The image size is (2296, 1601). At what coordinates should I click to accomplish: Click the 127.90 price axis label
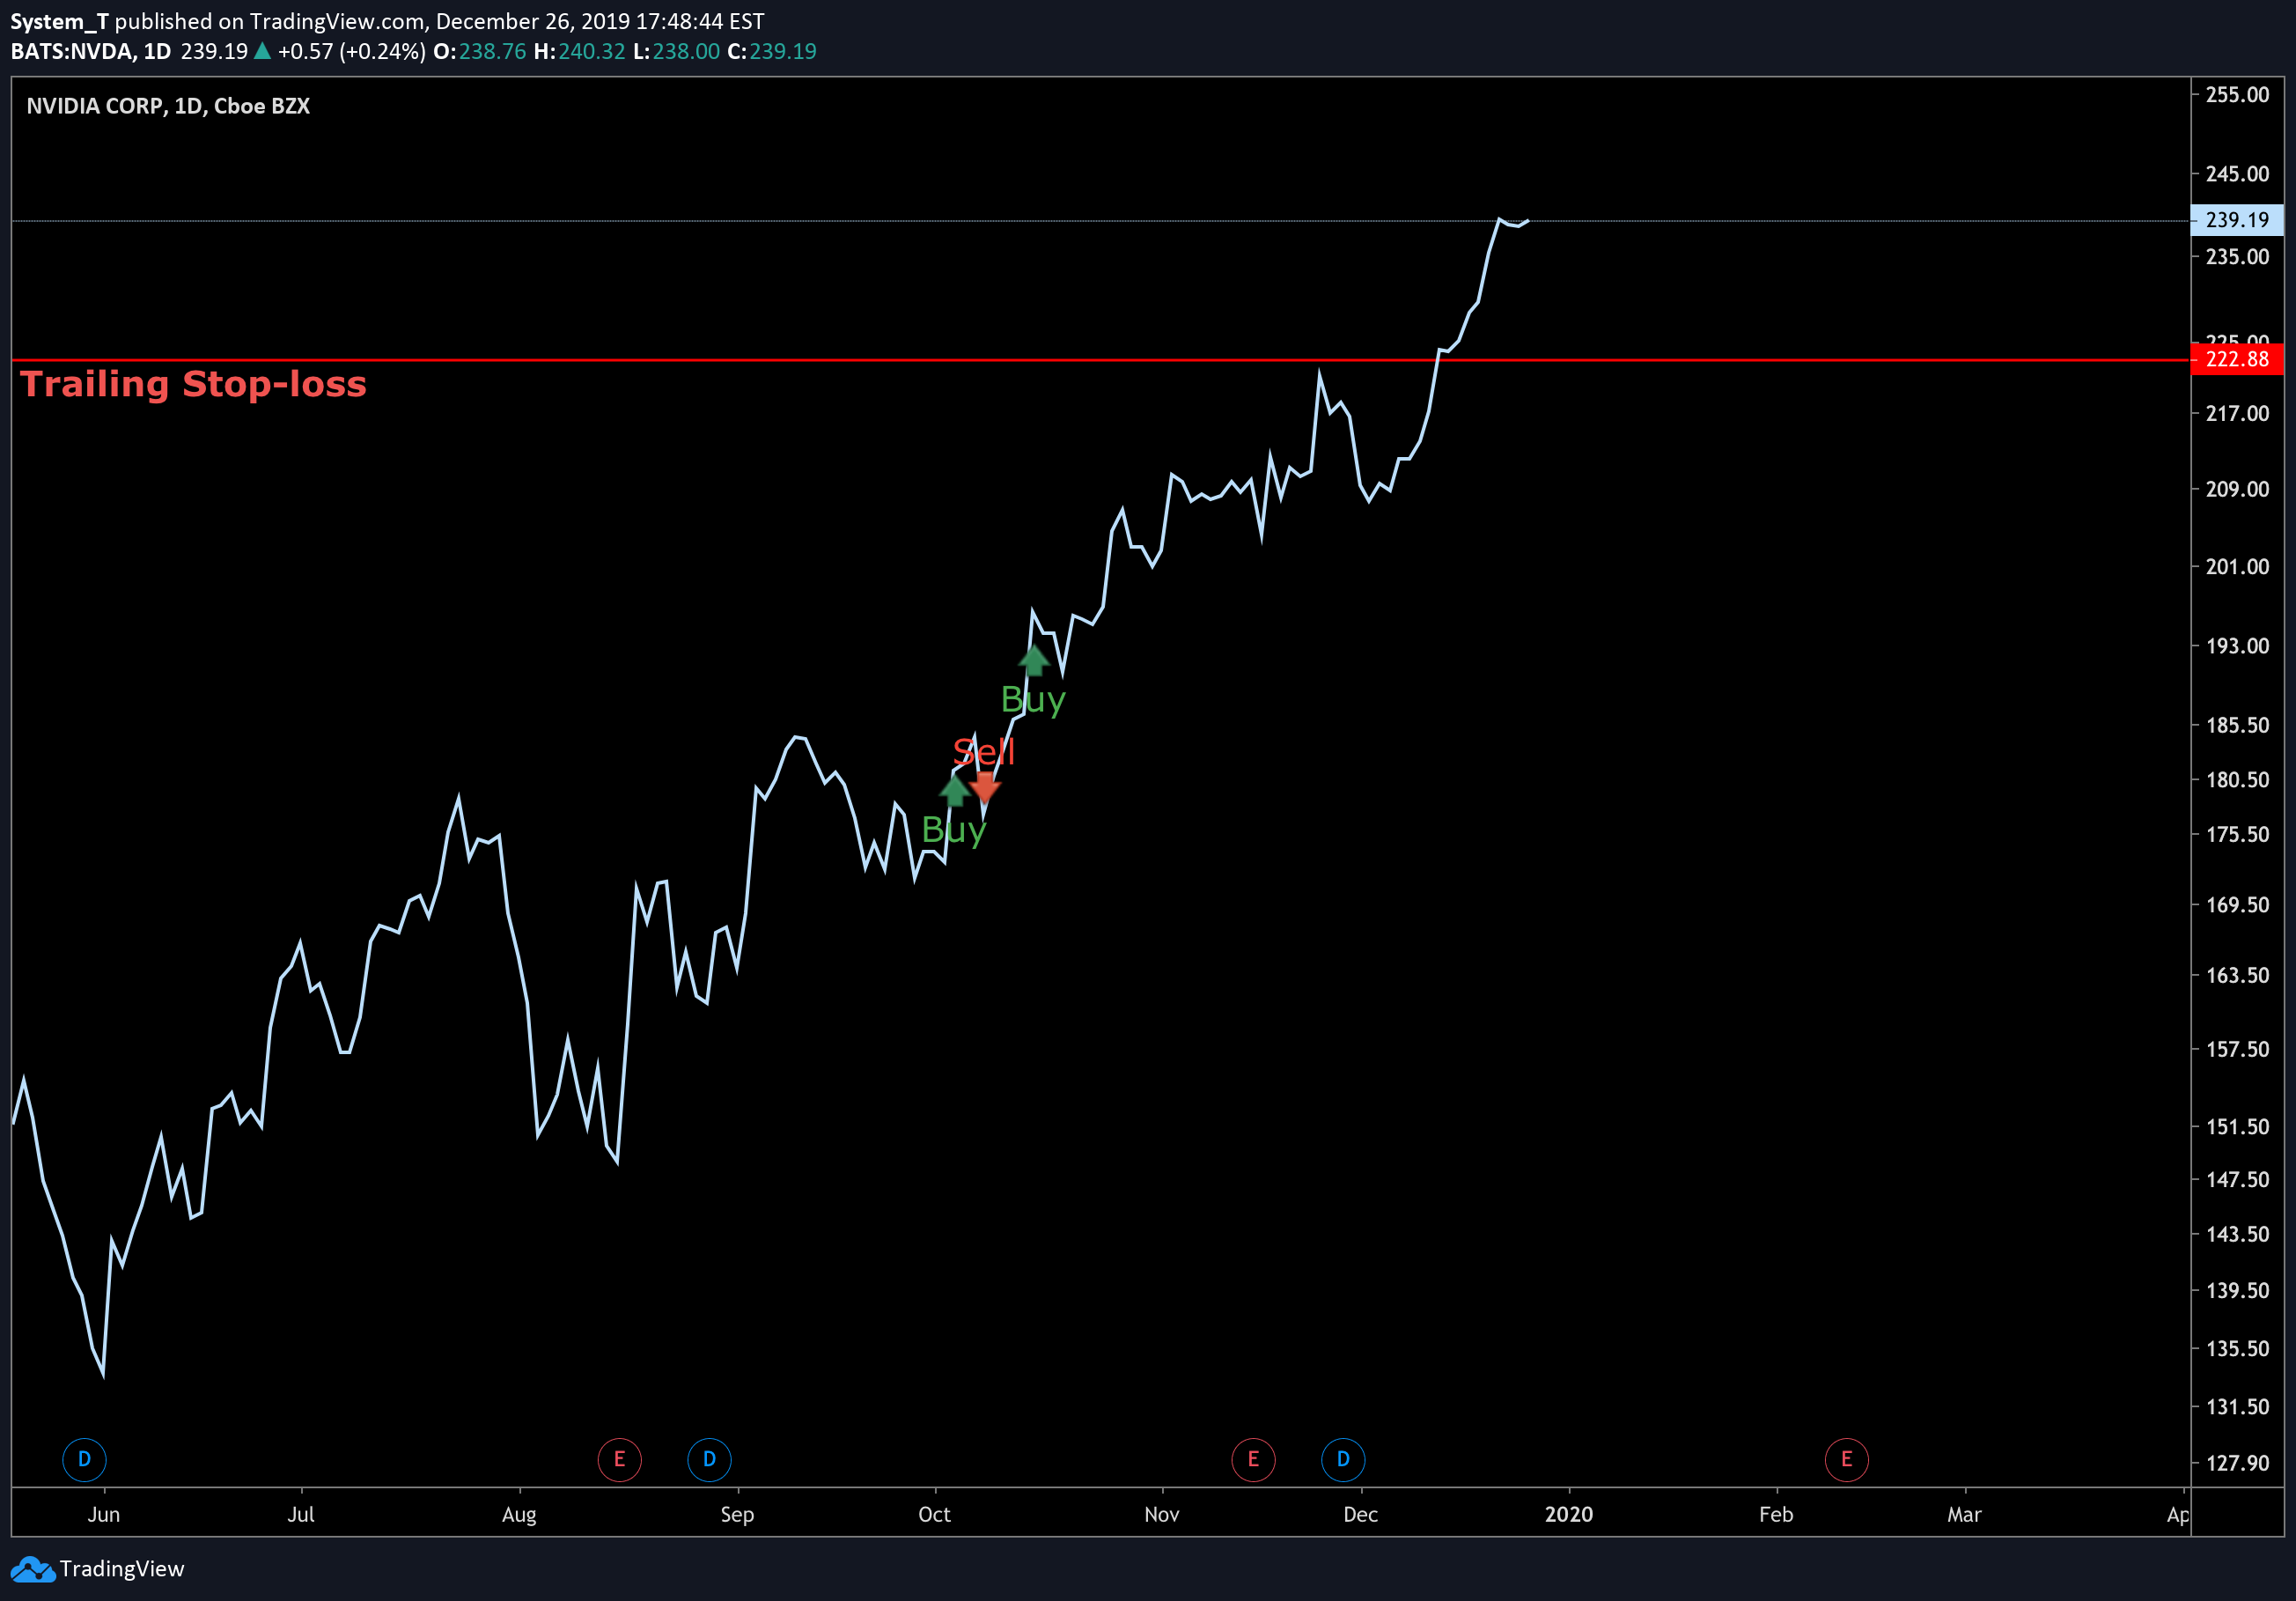pyautogui.click(x=2237, y=1463)
